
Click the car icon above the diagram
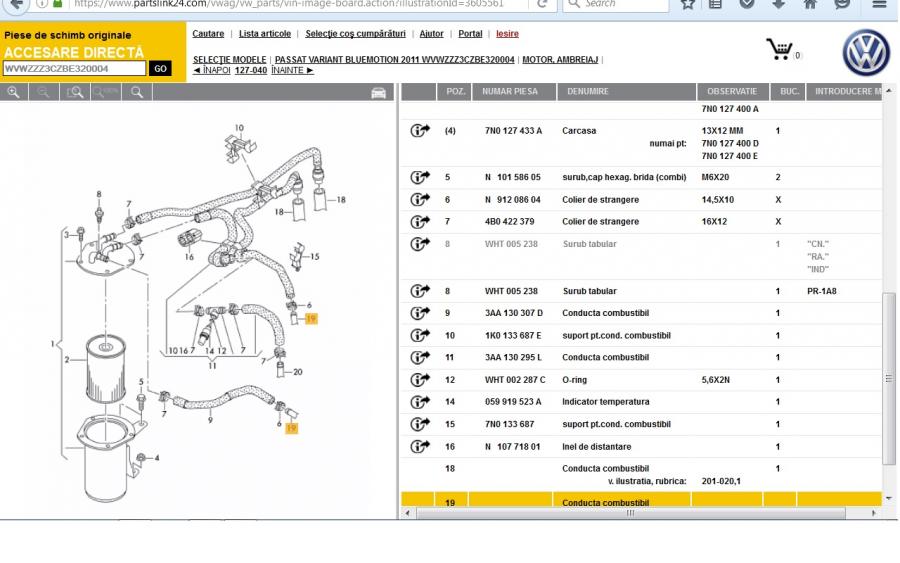pyautogui.click(x=378, y=93)
